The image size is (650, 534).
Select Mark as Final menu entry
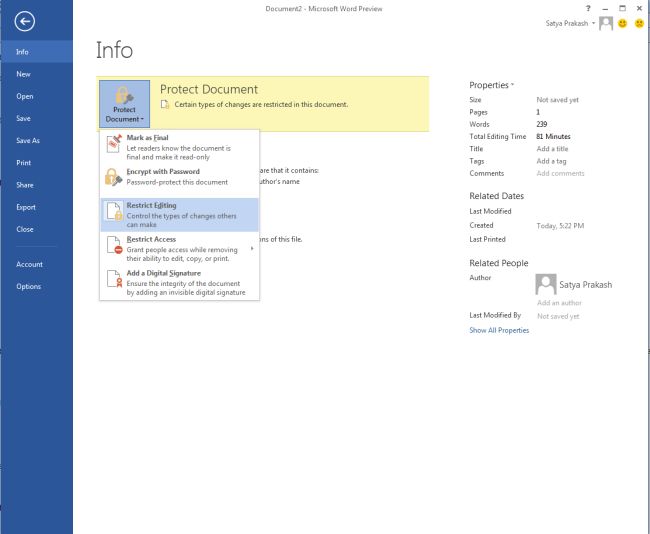179,147
